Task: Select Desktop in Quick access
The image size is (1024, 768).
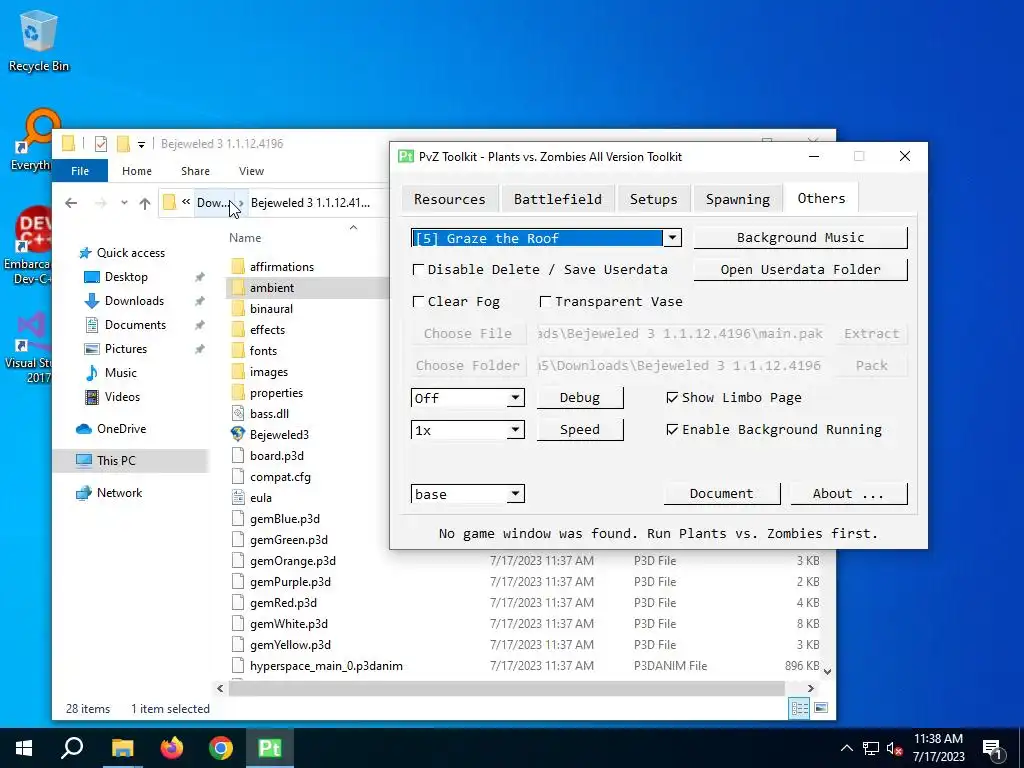Action: 126,277
